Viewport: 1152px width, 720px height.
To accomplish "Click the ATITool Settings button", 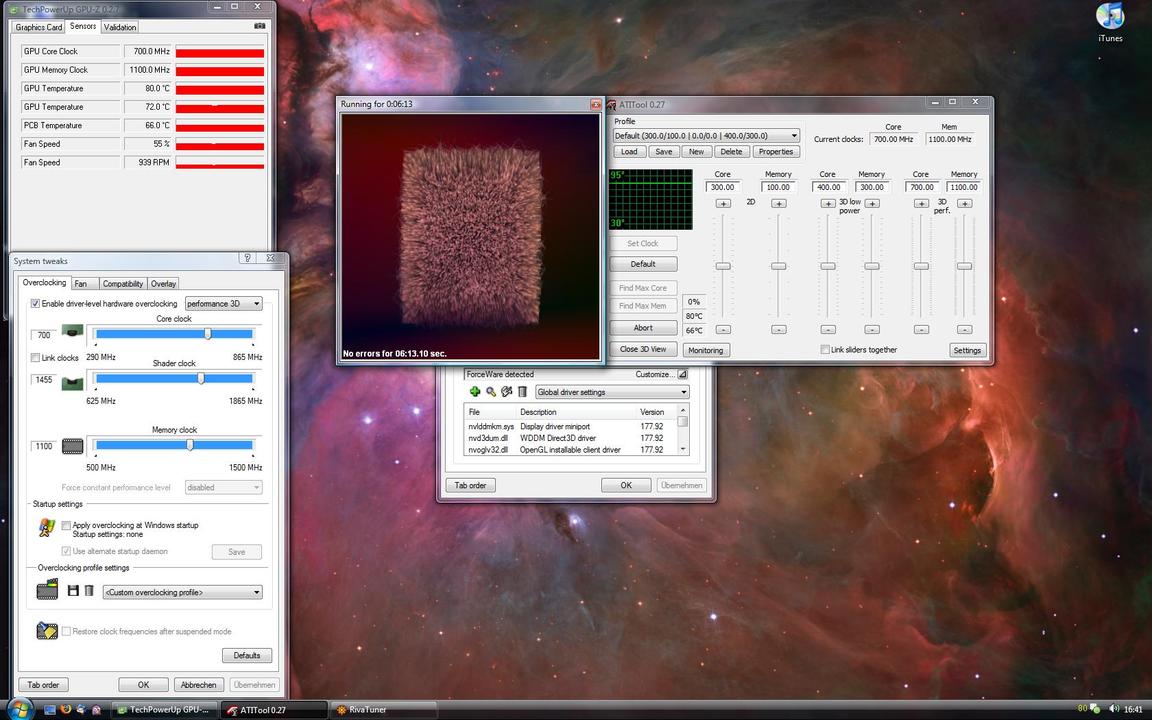I will 967,350.
